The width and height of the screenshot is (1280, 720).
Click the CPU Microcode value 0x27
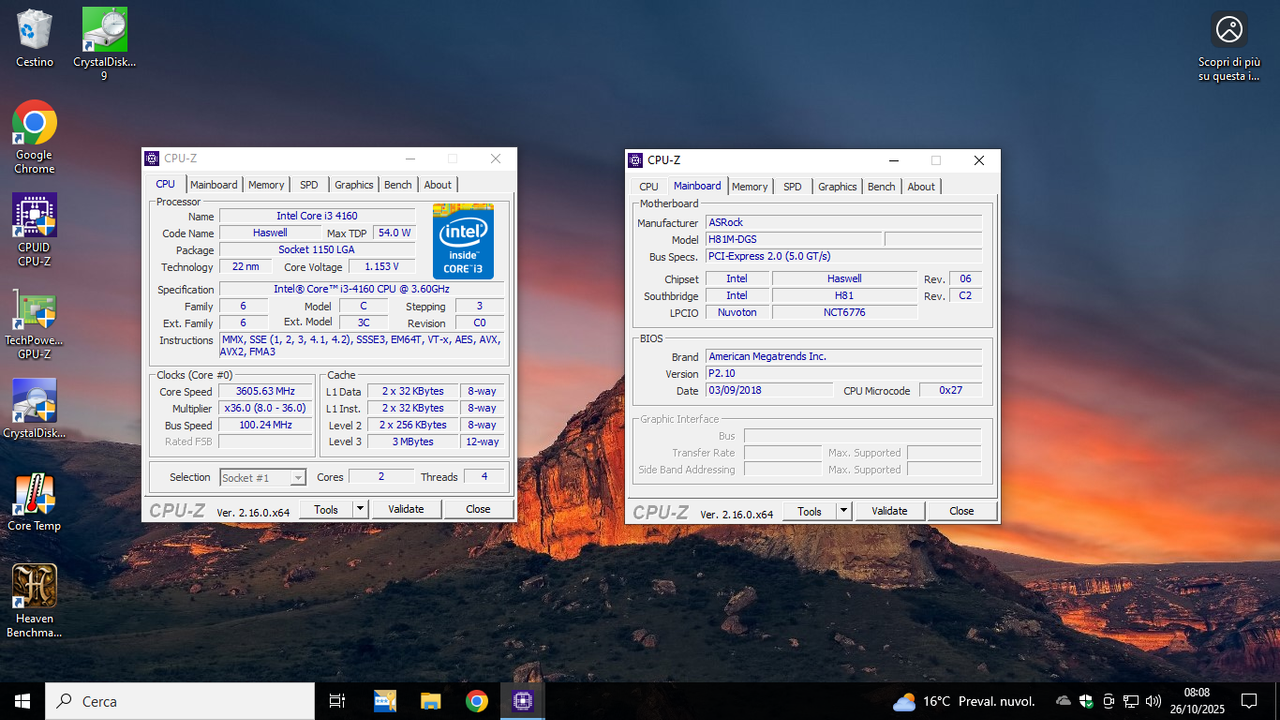coord(950,391)
